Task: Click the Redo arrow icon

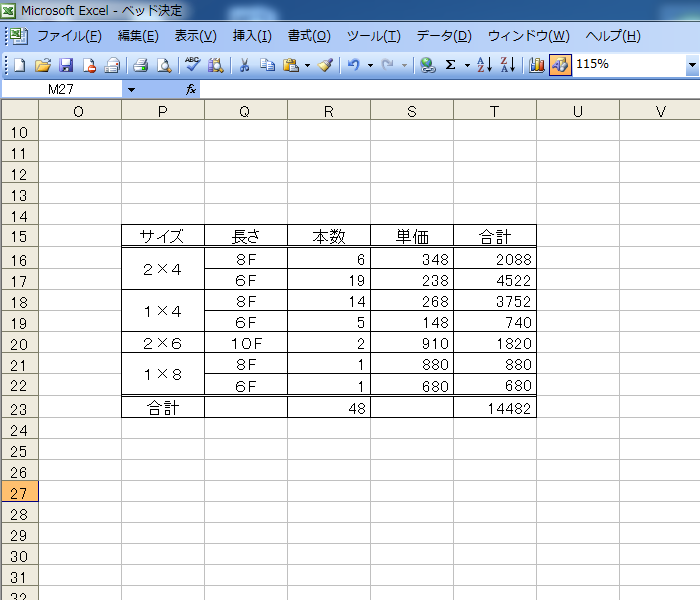Action: (x=388, y=65)
